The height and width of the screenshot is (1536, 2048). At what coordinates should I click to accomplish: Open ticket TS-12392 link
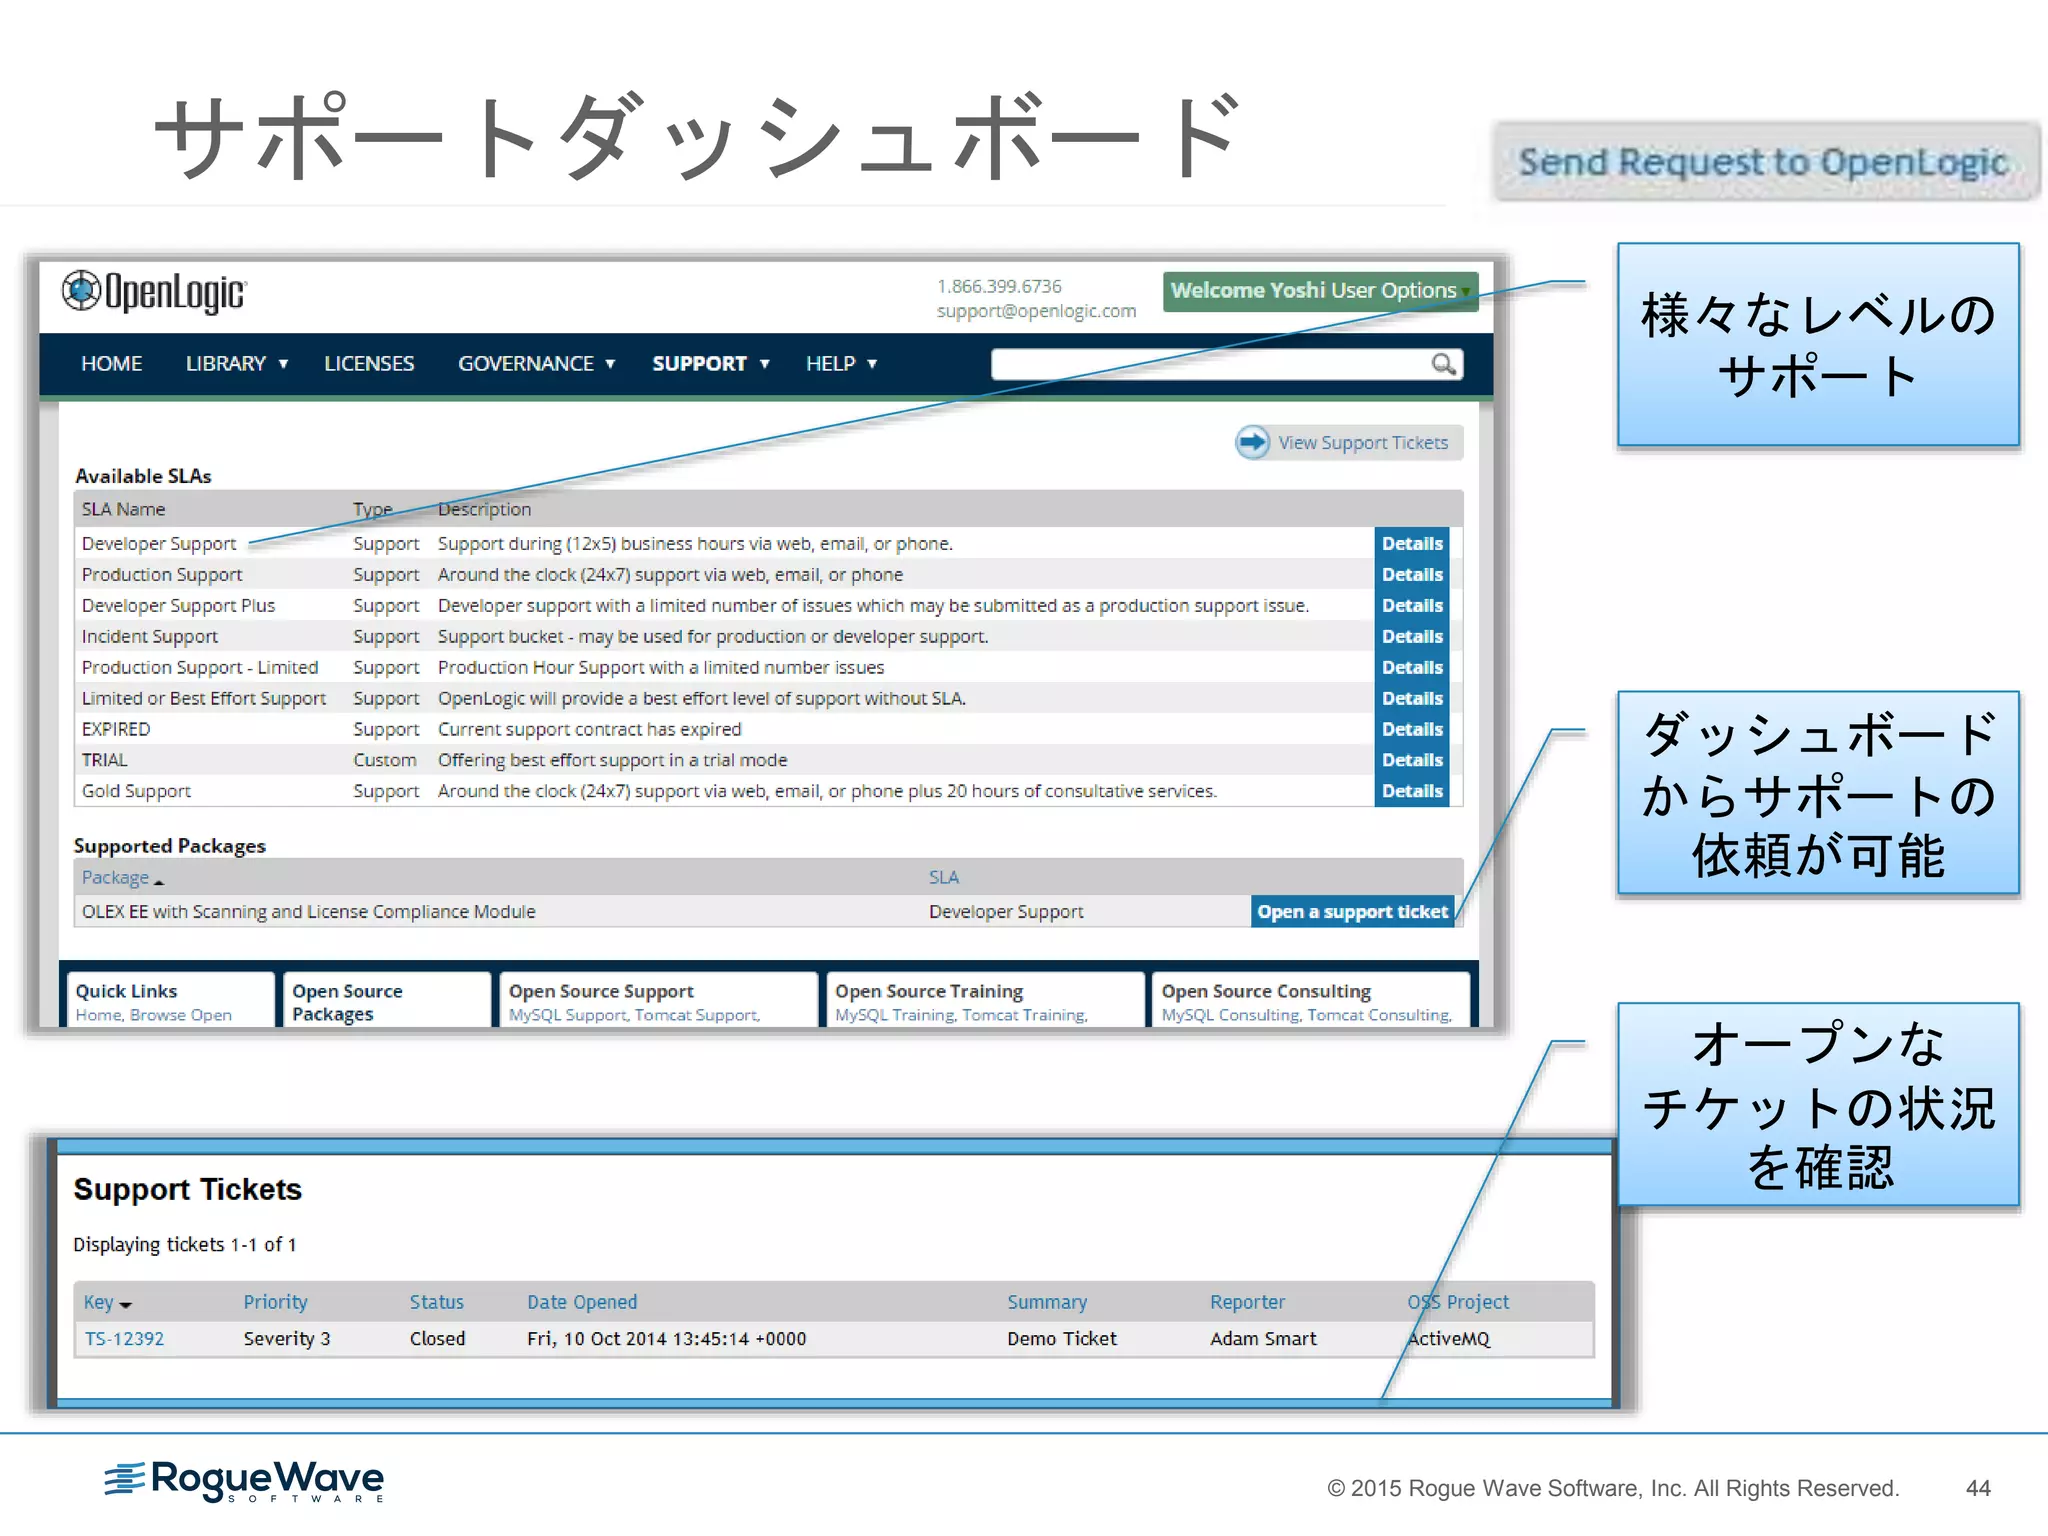tap(124, 1339)
